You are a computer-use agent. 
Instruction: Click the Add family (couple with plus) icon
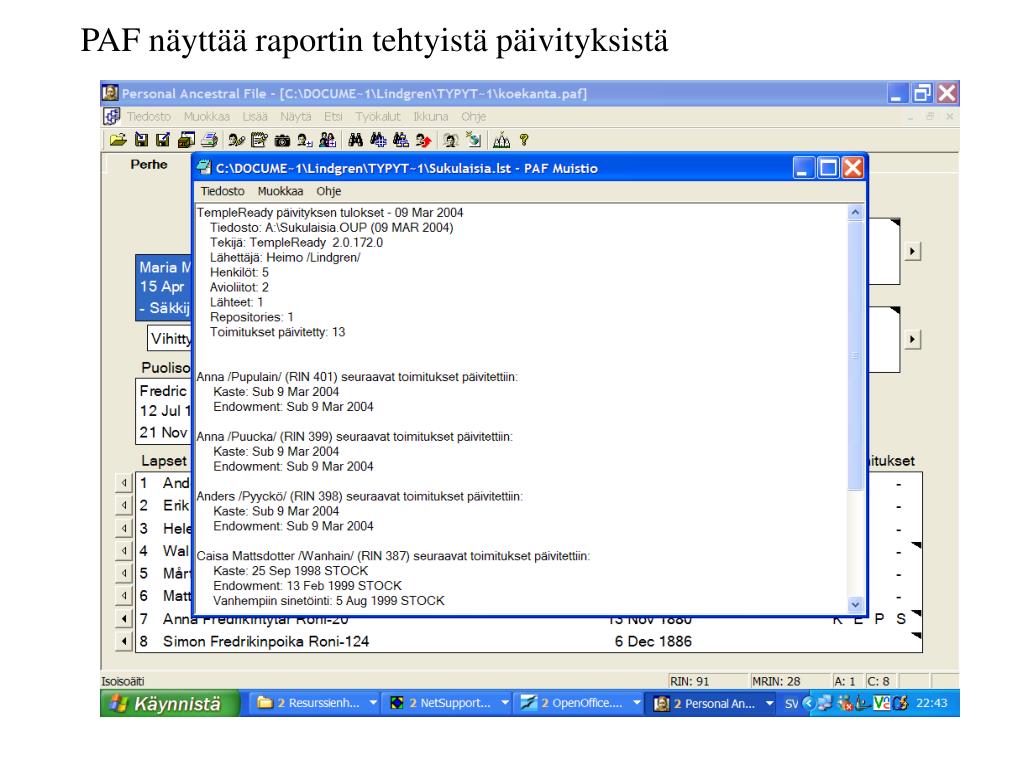point(328,140)
